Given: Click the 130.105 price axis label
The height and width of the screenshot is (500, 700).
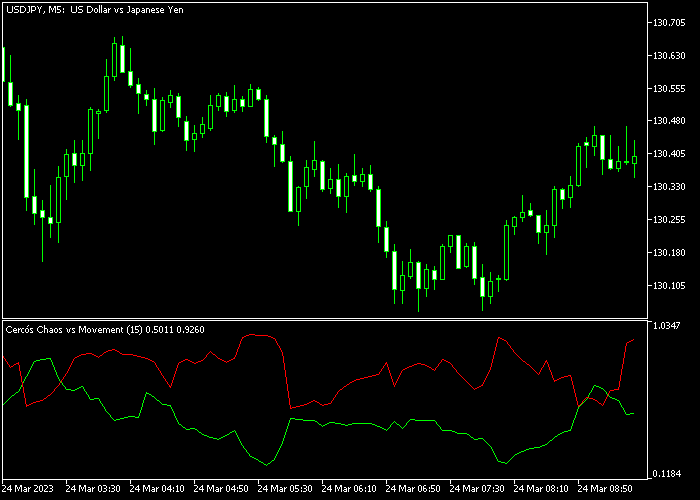Looking at the screenshot, I should [x=669, y=286].
